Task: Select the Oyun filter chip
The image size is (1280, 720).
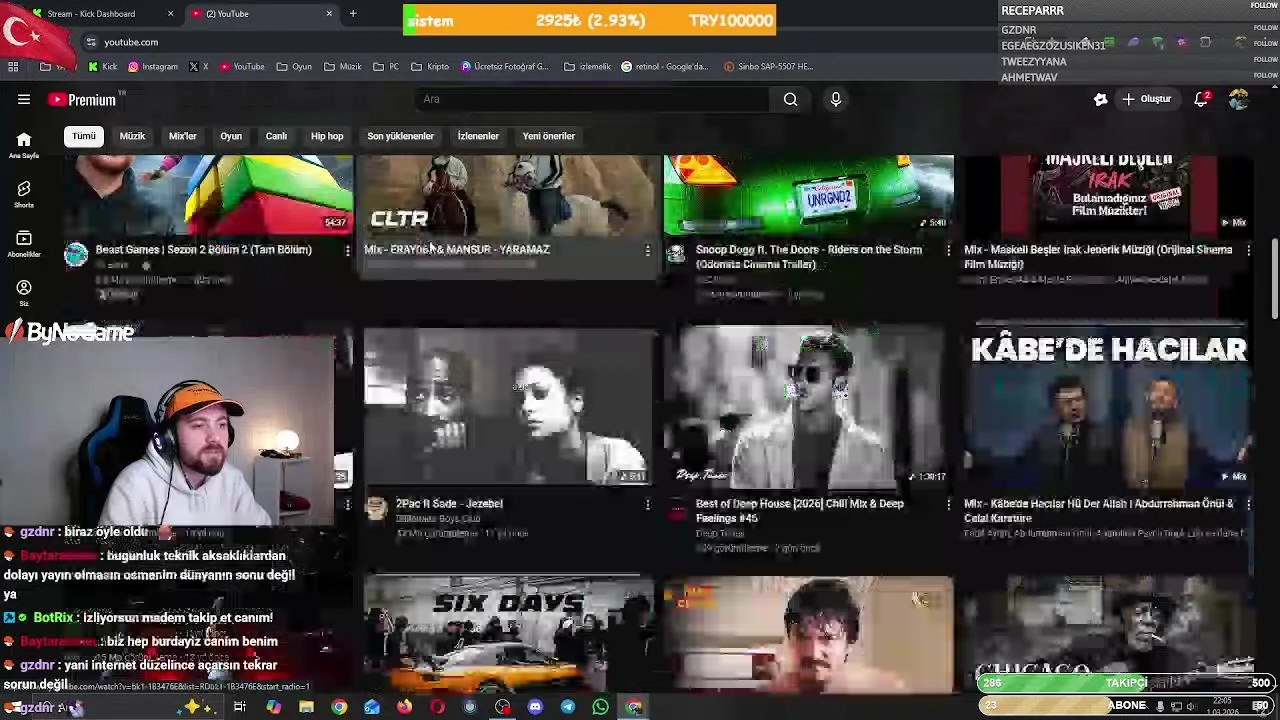Action: 231,136
